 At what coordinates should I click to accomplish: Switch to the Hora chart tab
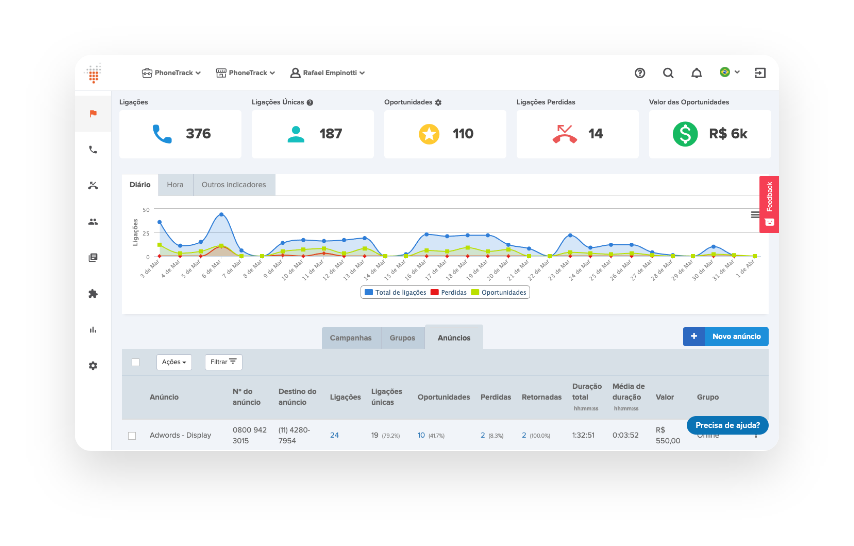(175, 185)
